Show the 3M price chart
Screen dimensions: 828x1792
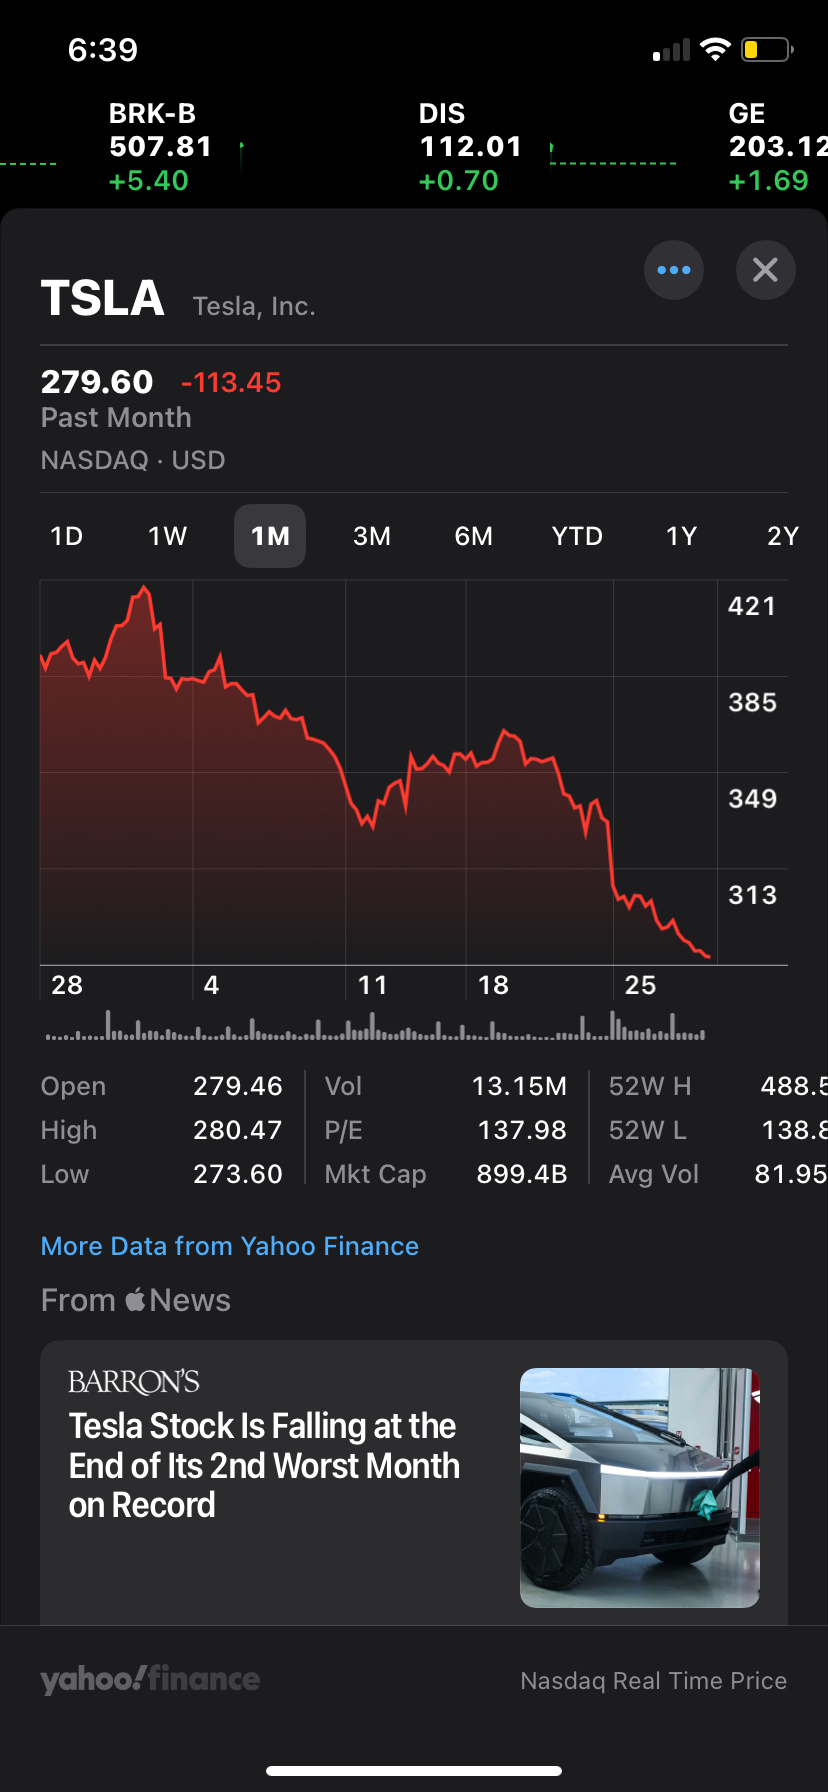coord(372,537)
